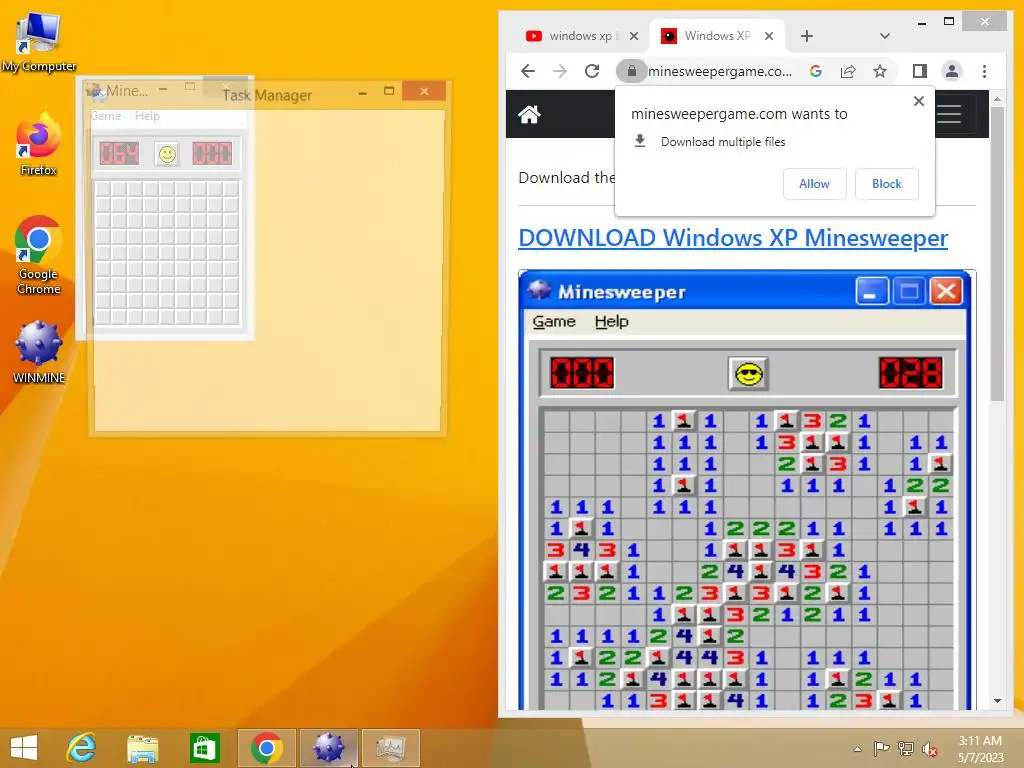The width and height of the screenshot is (1024, 768).
Task: Open Internet Explorer from taskbar
Action: tap(81, 748)
